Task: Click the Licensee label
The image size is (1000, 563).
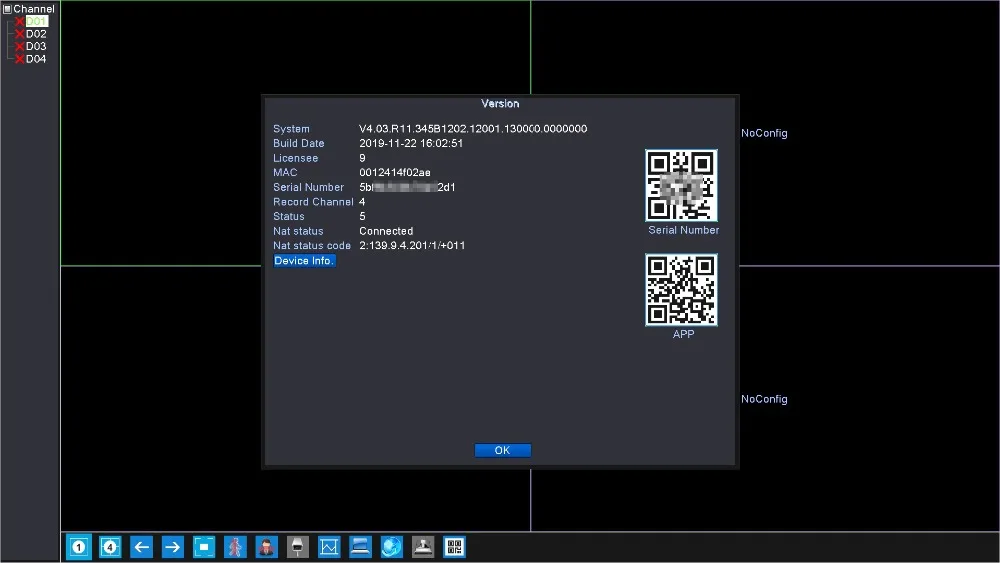Action: [295, 158]
